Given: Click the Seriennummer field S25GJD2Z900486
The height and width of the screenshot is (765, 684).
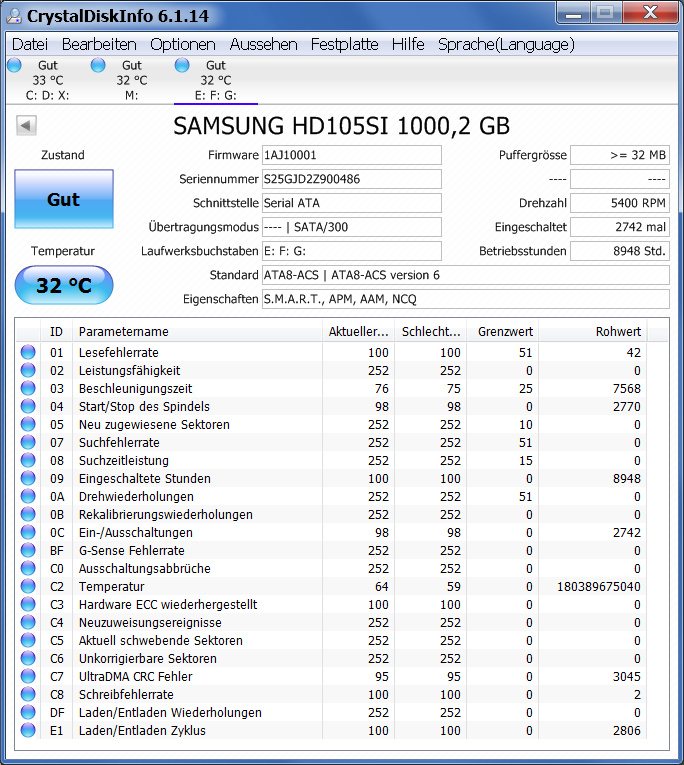Looking at the screenshot, I should click(x=352, y=179).
